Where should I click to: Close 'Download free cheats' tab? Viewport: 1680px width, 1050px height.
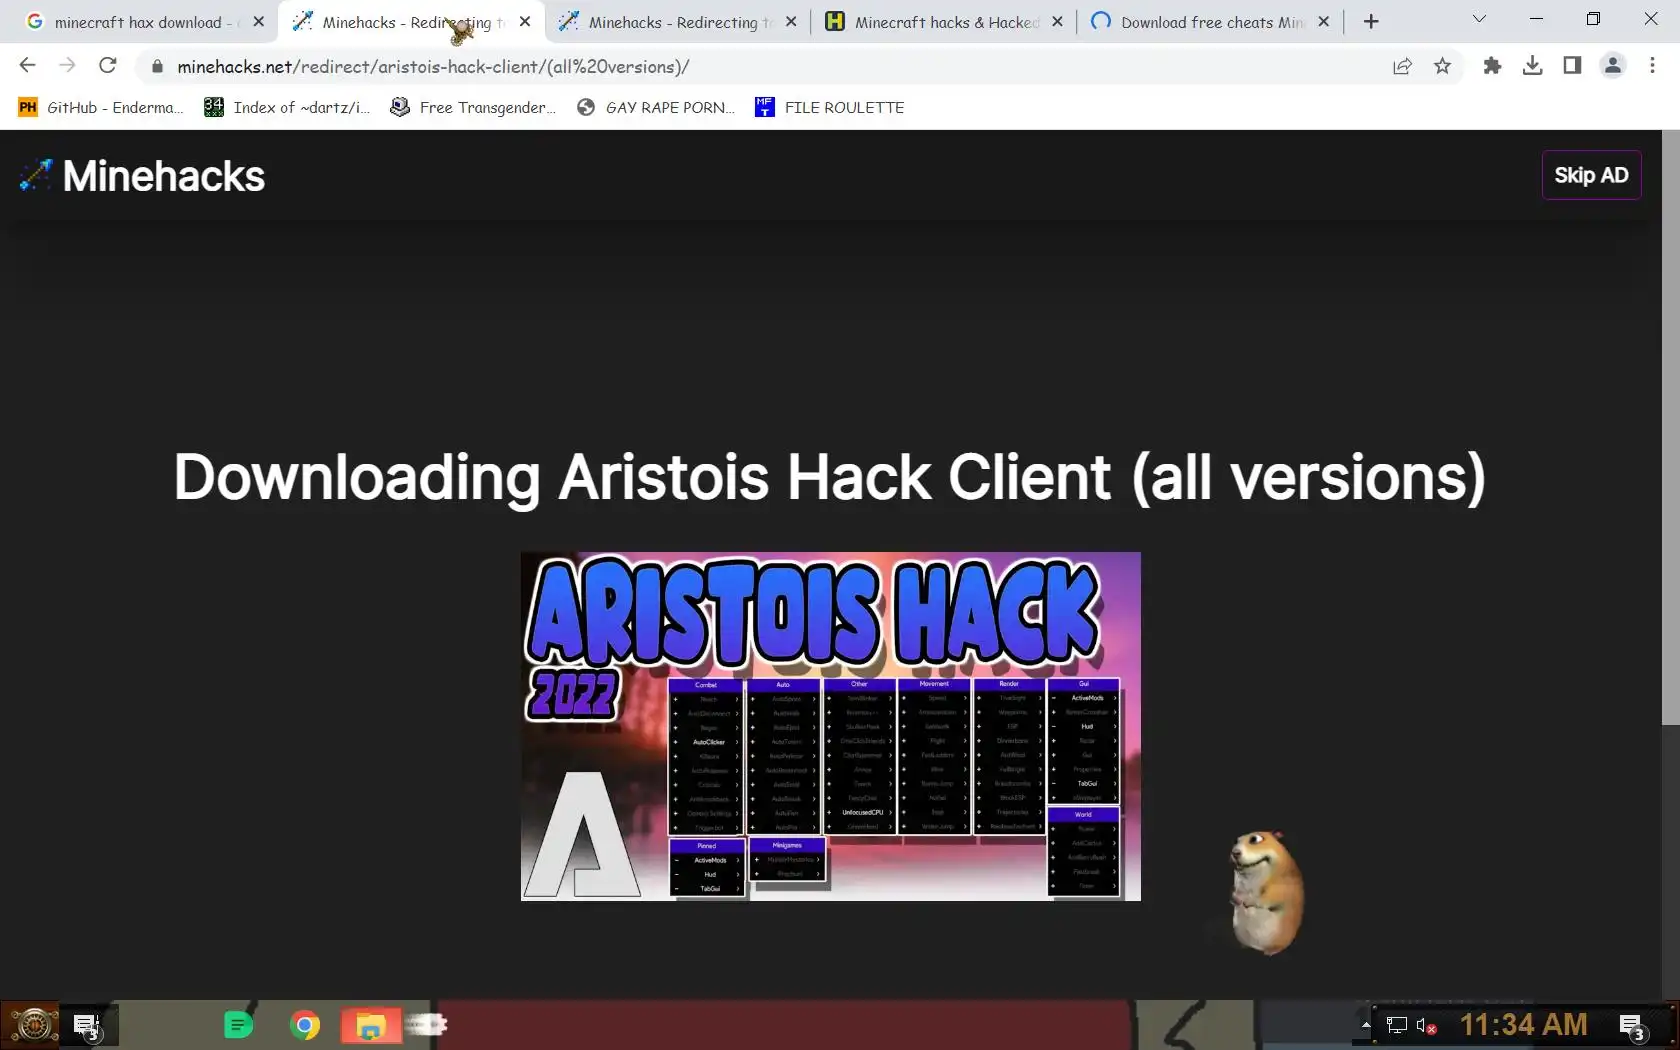click(1323, 22)
